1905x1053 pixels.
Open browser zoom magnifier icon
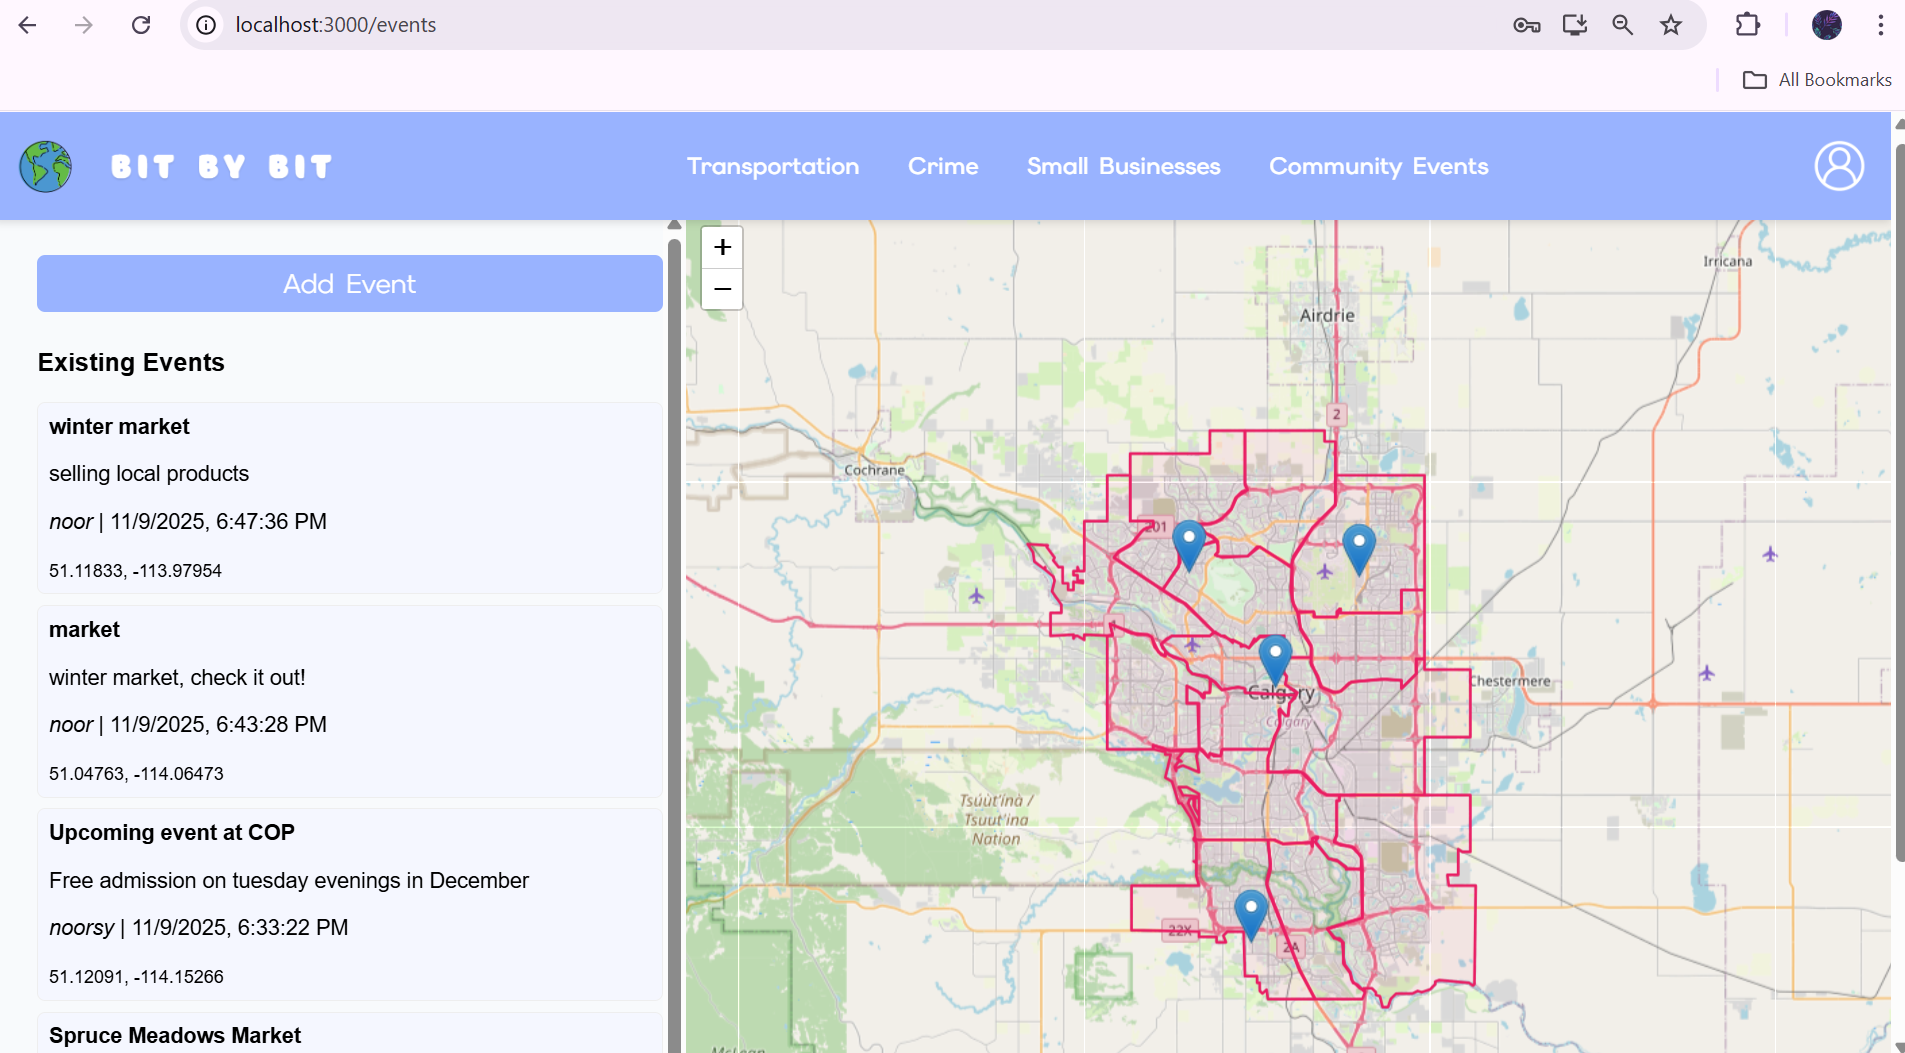pyautogui.click(x=1623, y=25)
